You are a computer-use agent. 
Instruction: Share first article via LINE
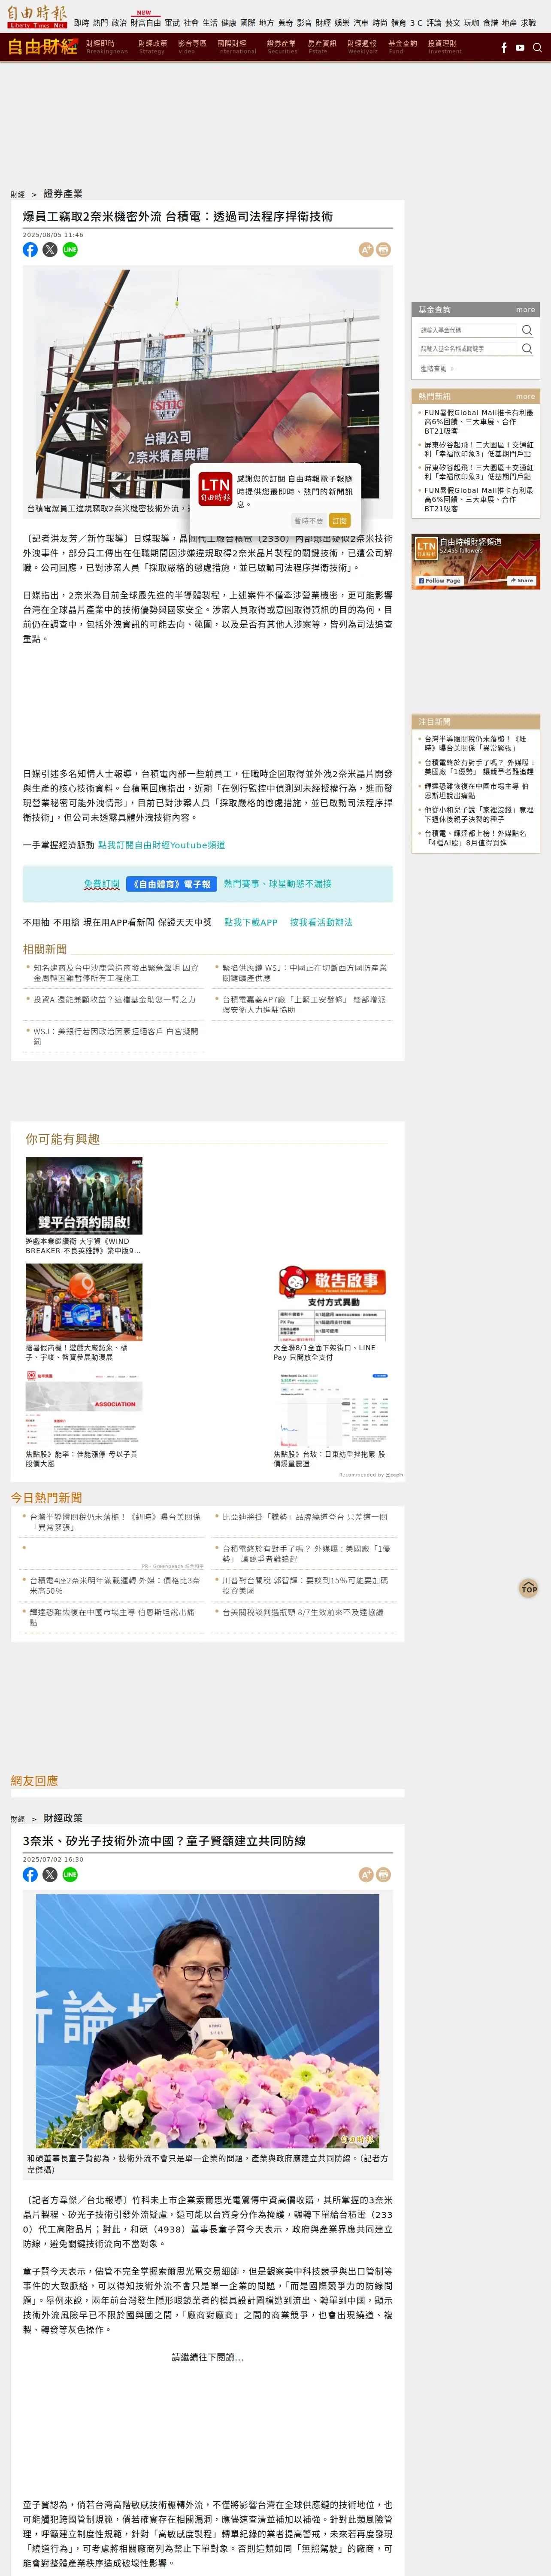click(70, 250)
